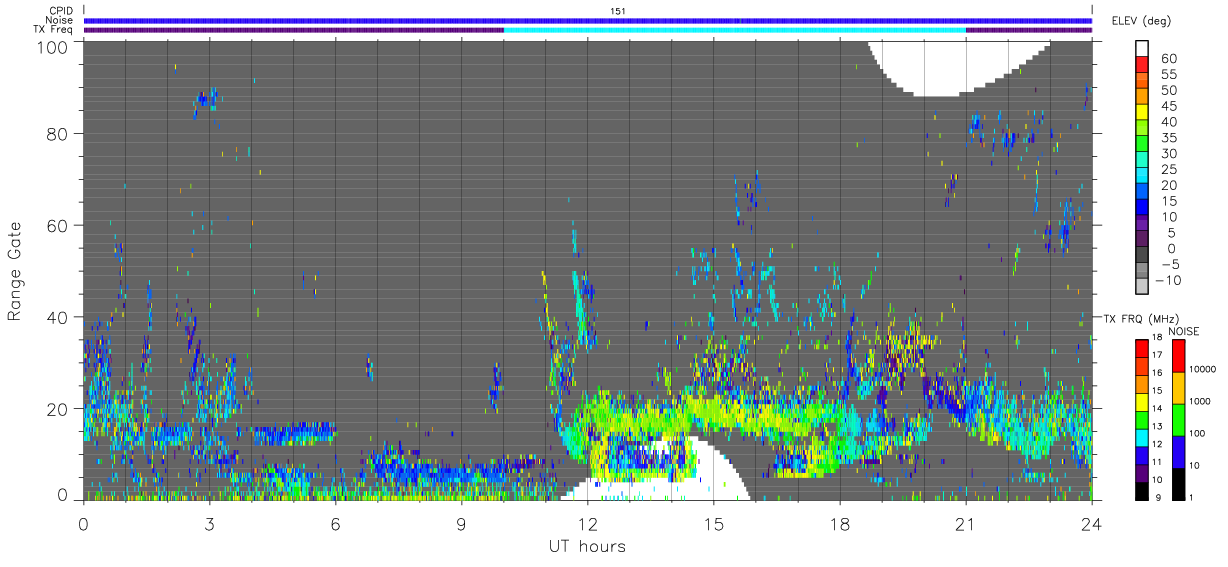Click the cyan middle segment of TX Freq bar
This screenshot has height=567, width=1228.
tap(735, 30)
